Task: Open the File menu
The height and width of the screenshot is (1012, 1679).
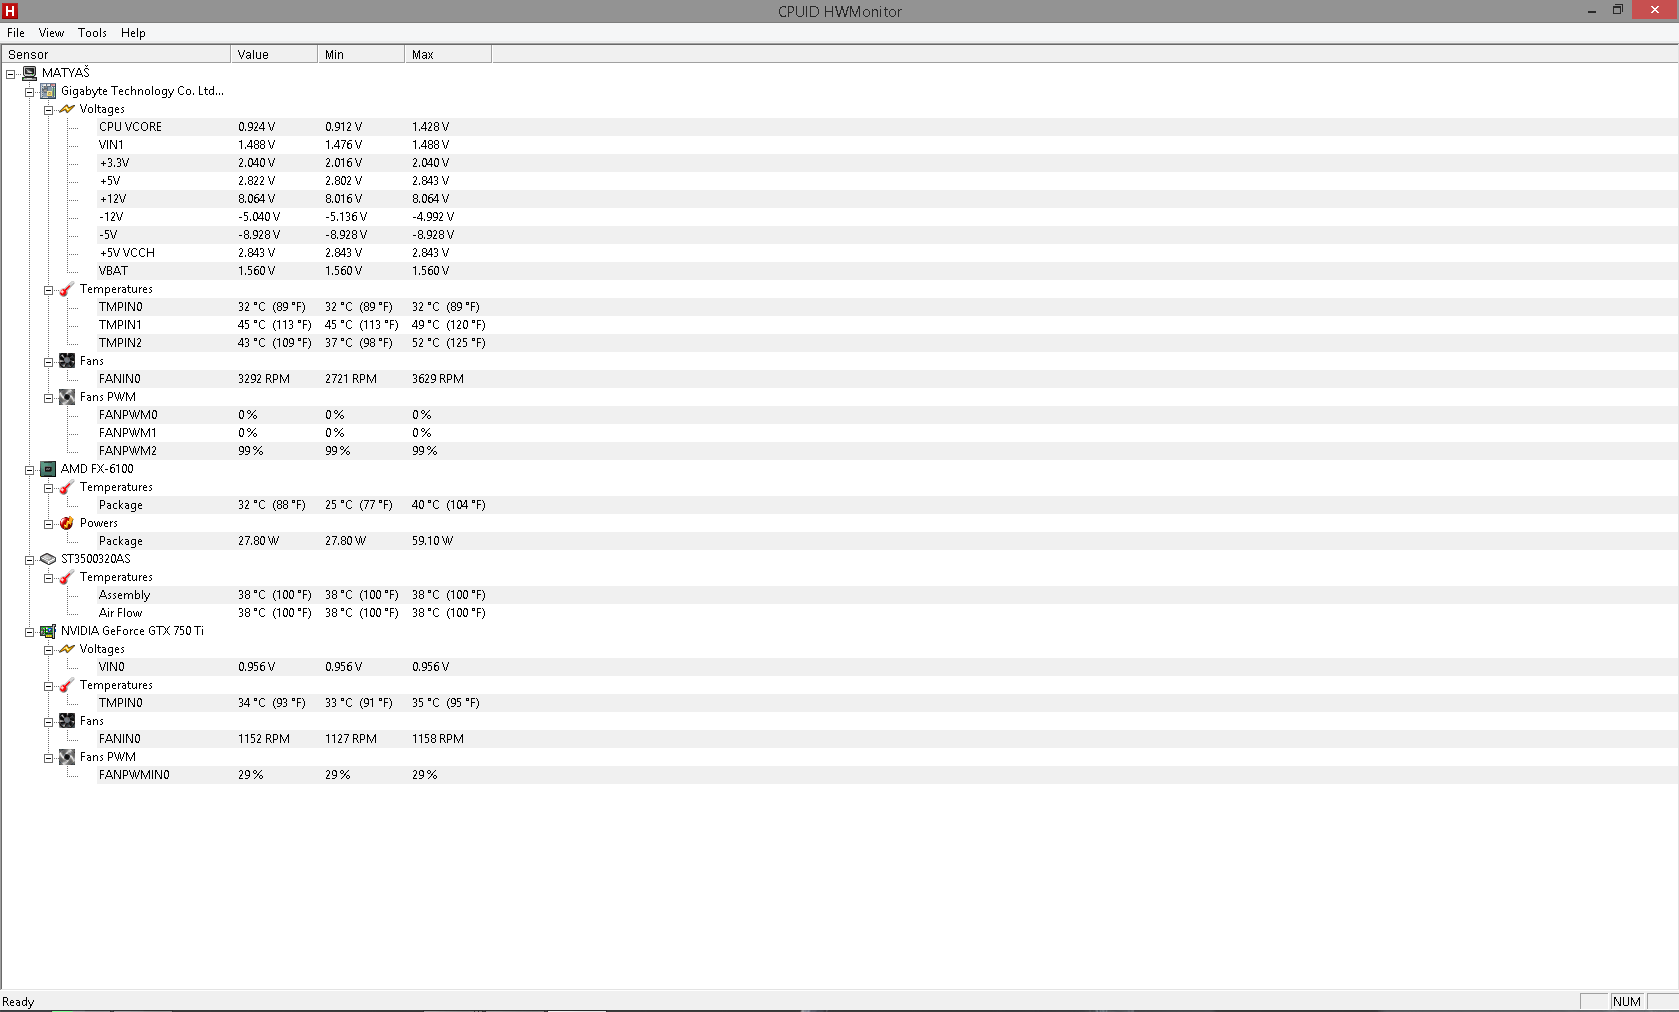Action: pos(16,33)
